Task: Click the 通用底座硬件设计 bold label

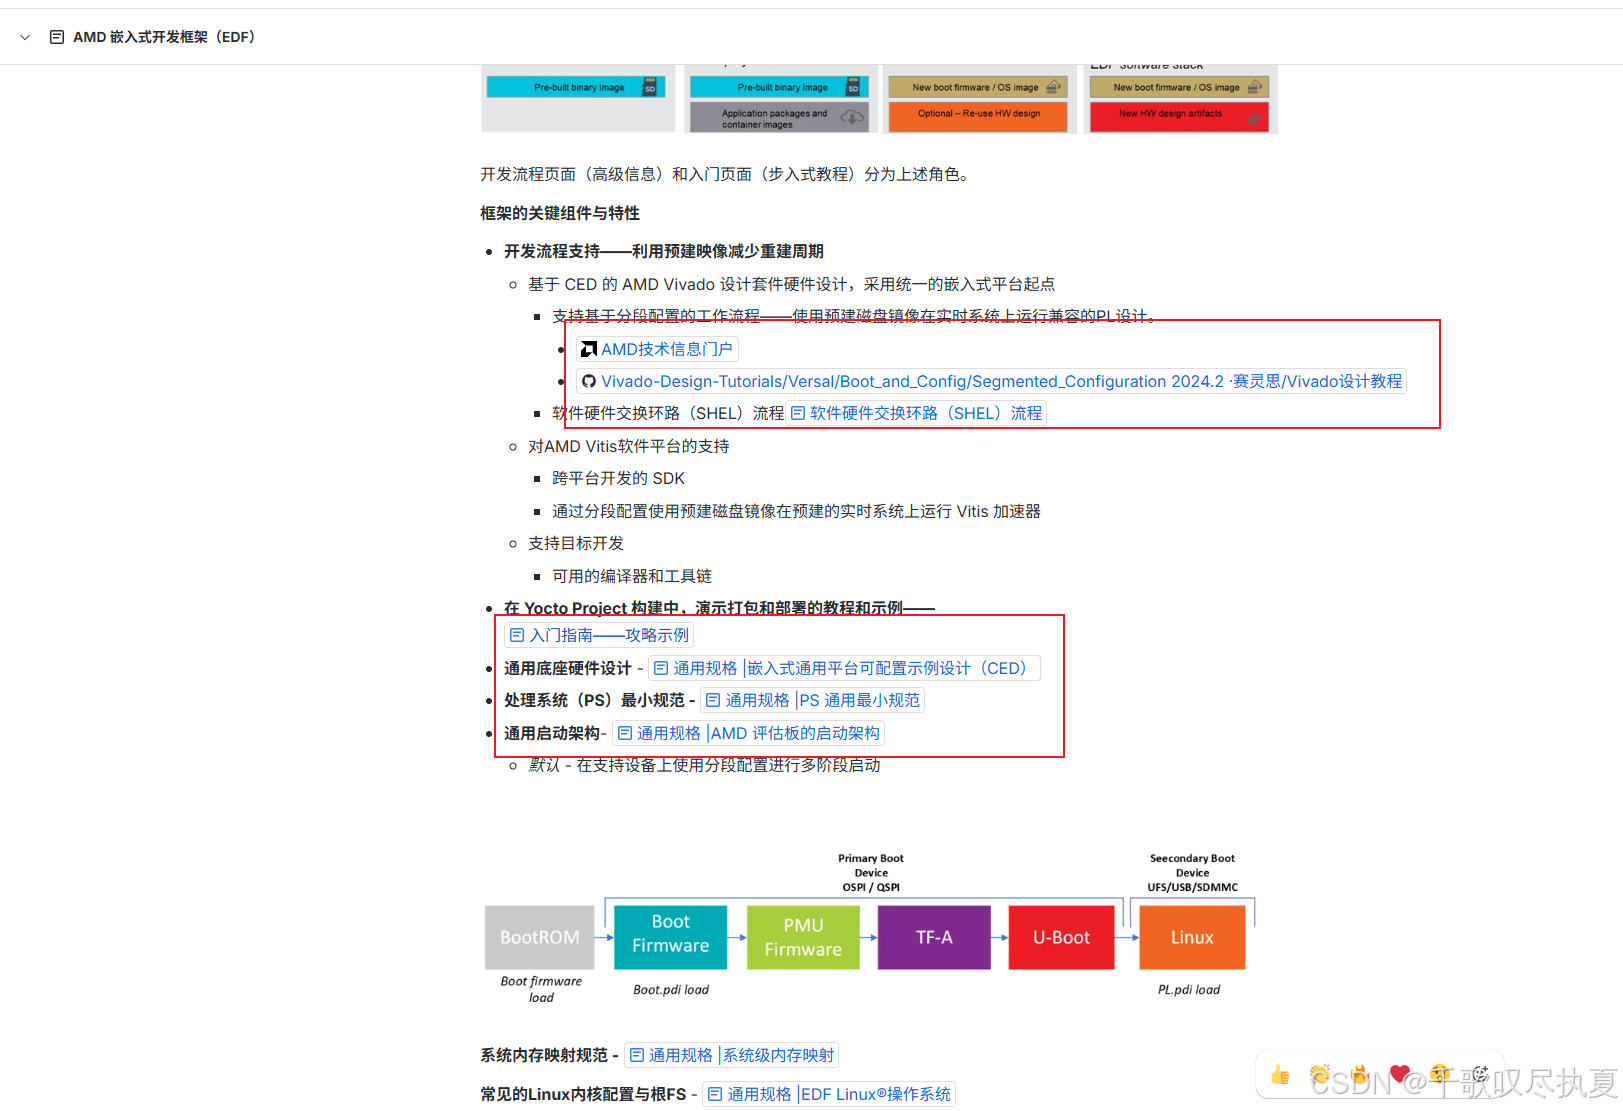Action: pyautogui.click(x=568, y=668)
